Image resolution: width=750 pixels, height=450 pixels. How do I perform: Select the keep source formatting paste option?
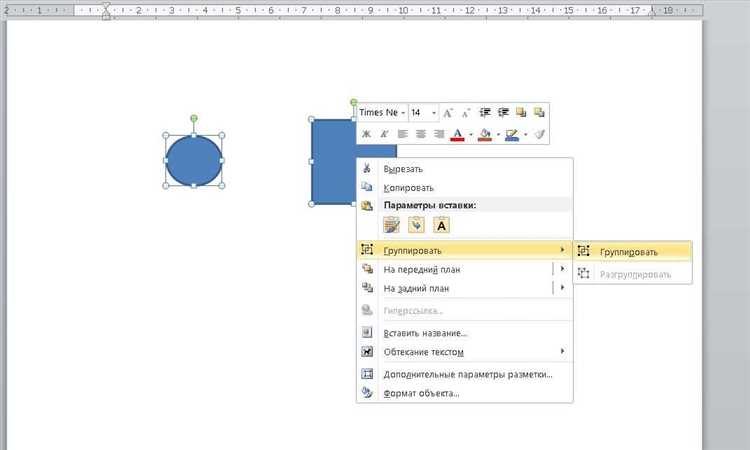391,225
